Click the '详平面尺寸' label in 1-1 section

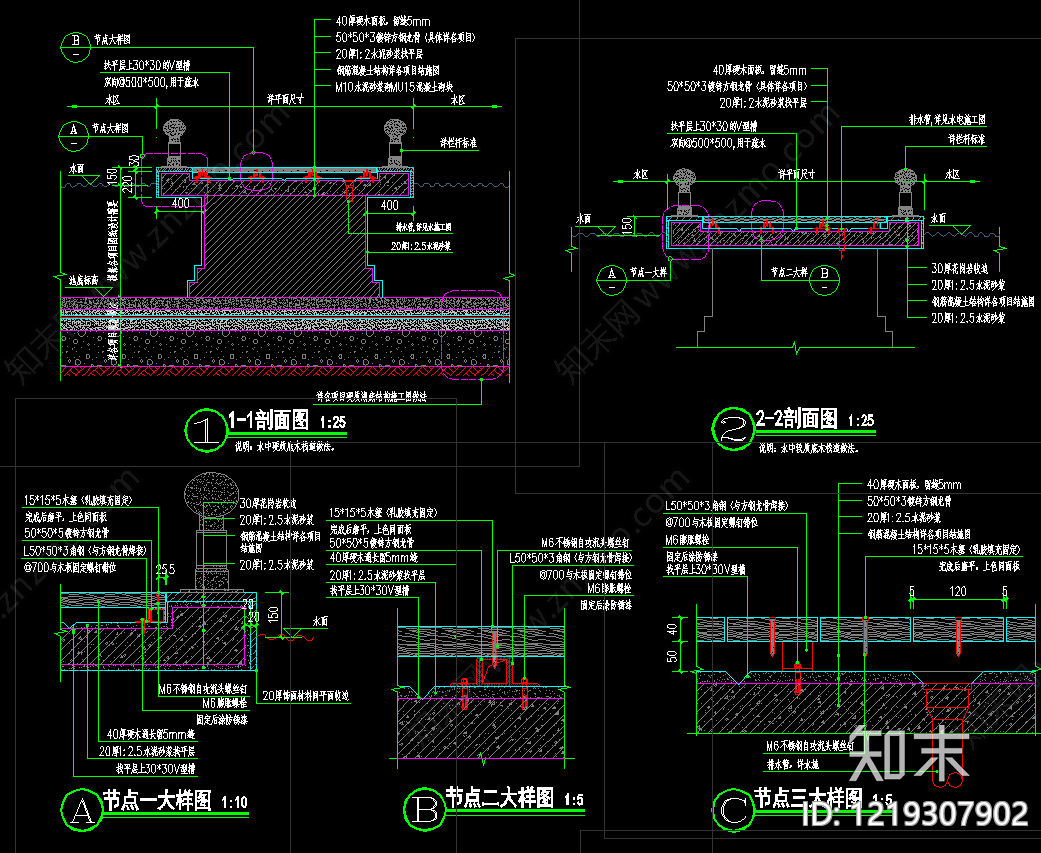point(285,99)
